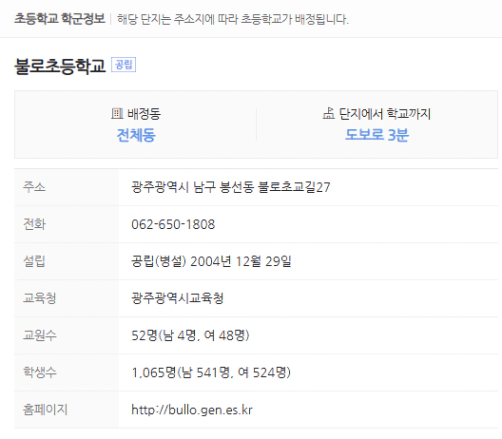Click the 교원수 row label
This screenshot has width=502, height=439.
pos(39,335)
